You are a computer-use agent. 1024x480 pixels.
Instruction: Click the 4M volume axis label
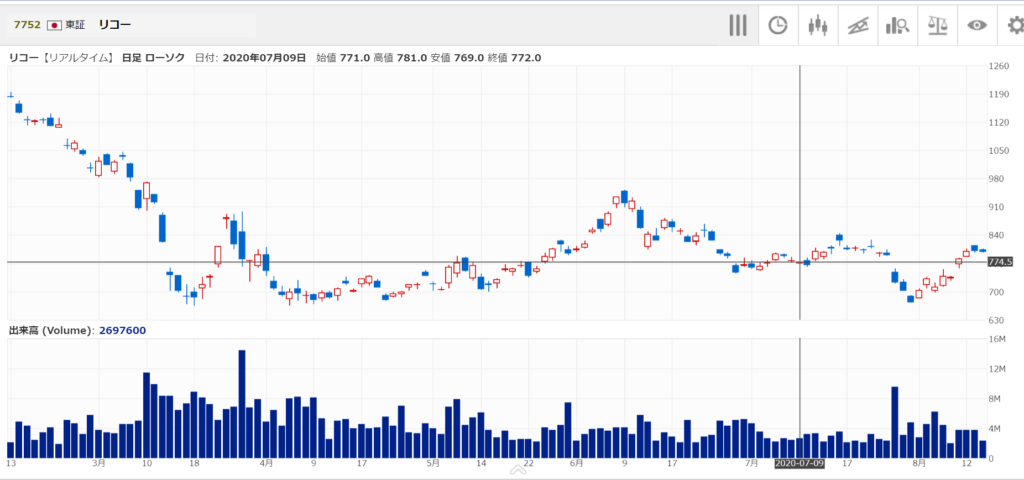pos(995,429)
